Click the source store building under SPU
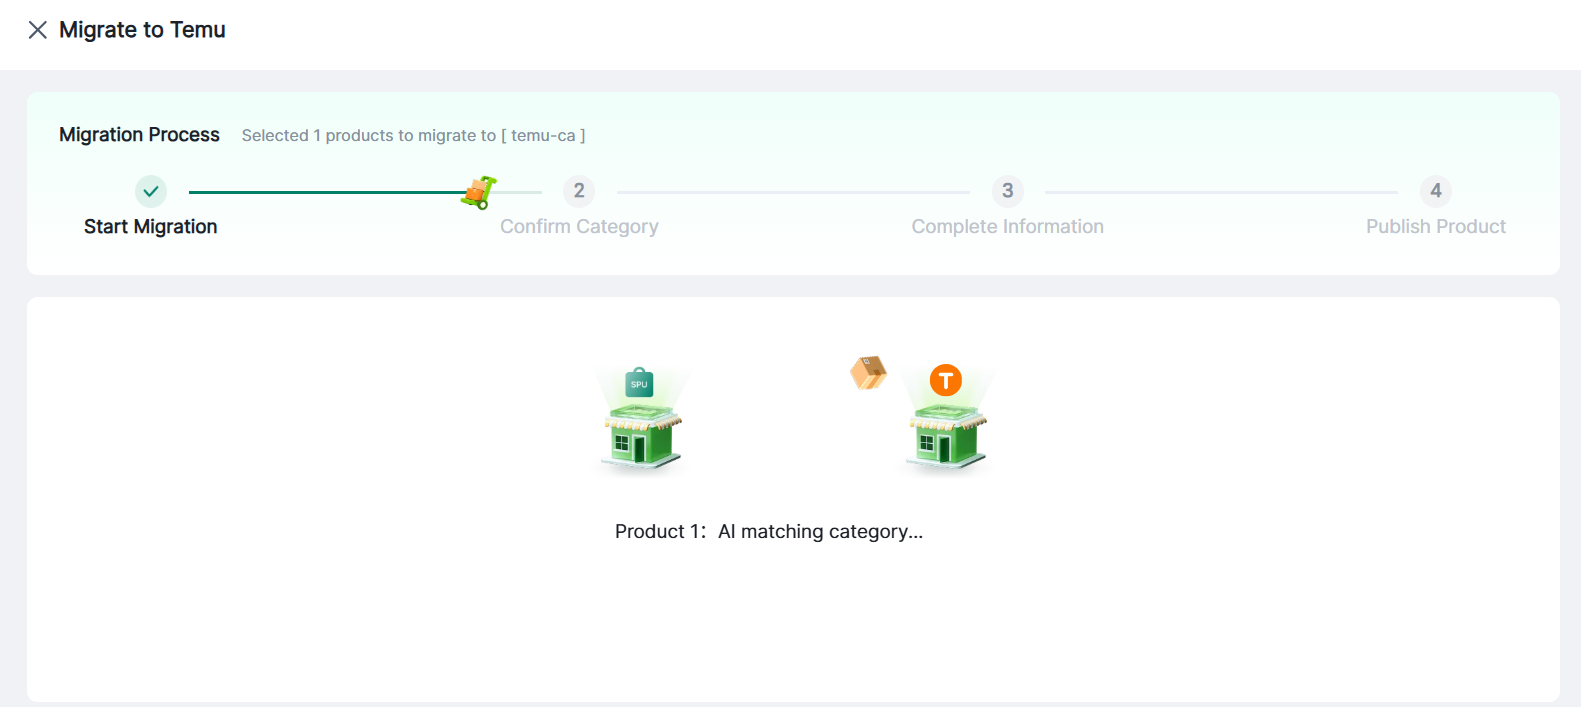The width and height of the screenshot is (1581, 707). tap(642, 436)
